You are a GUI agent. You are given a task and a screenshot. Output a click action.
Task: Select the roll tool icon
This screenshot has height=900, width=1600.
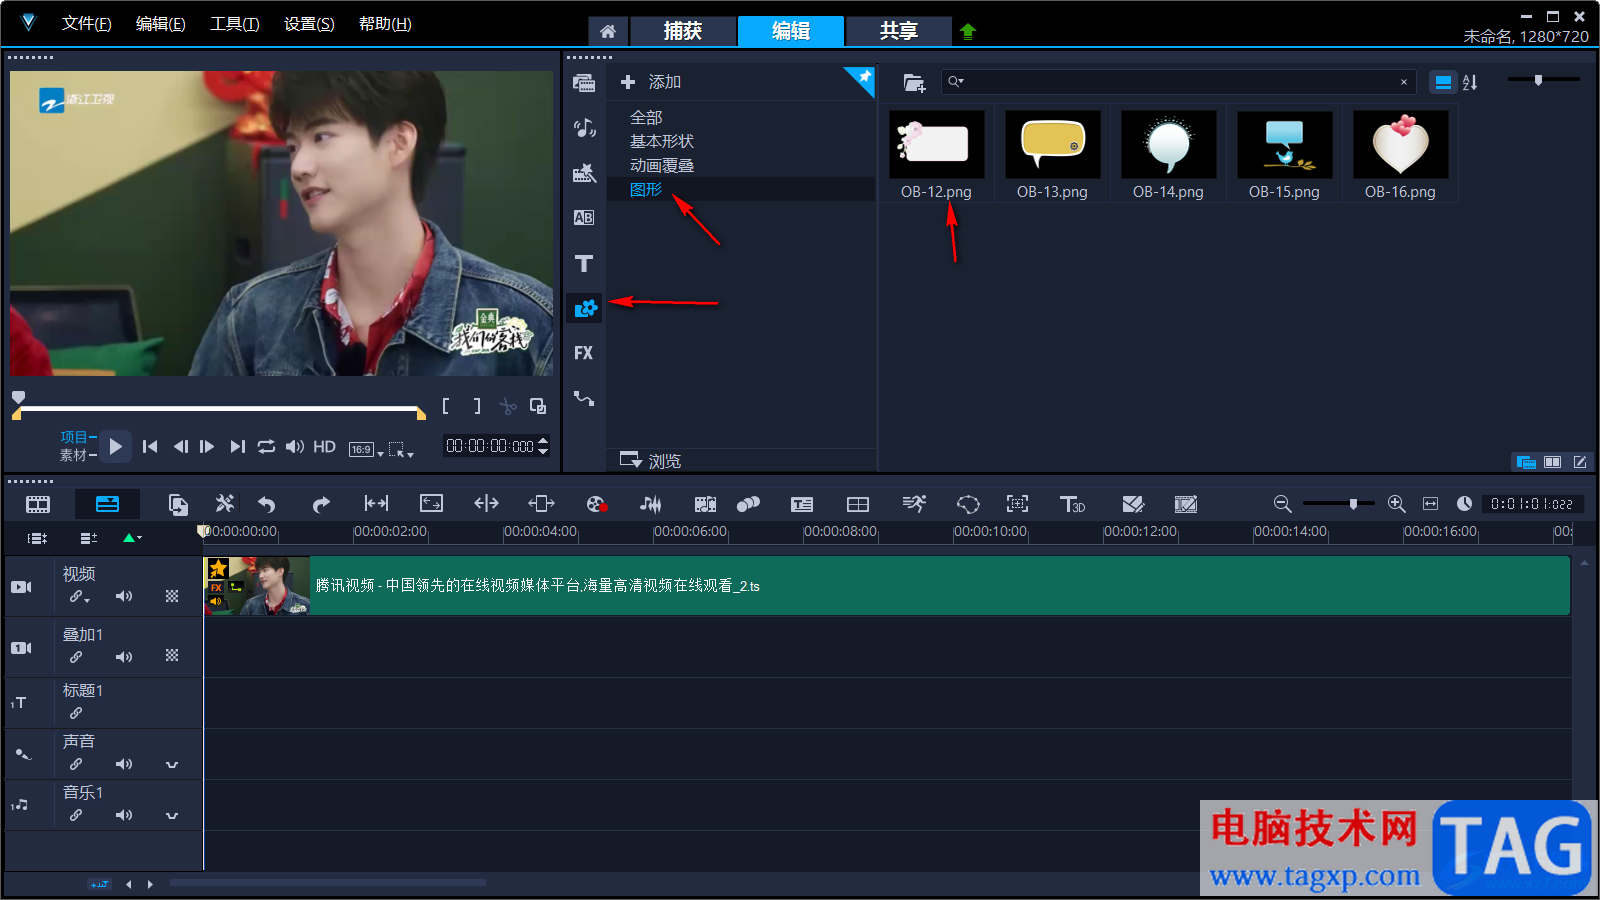pyautogui.click(x=486, y=504)
